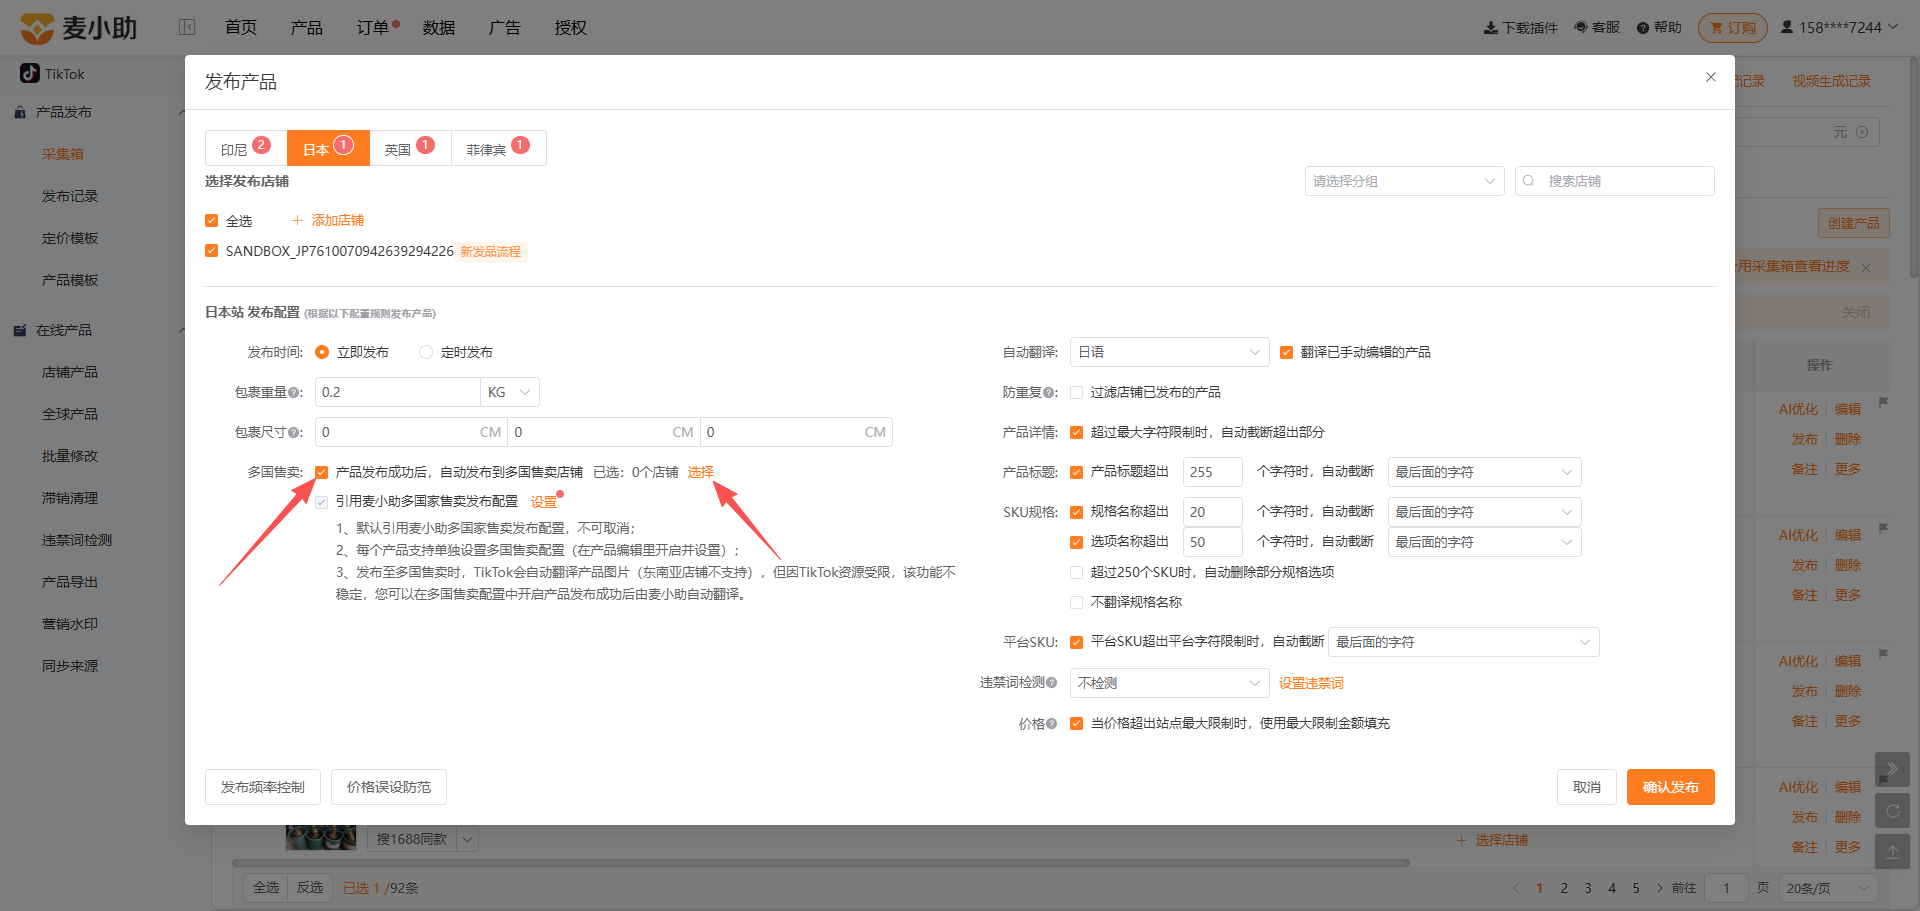This screenshot has height=911, width=1920.
Task: Click the 价格 help question icon
Action: click(1052, 724)
